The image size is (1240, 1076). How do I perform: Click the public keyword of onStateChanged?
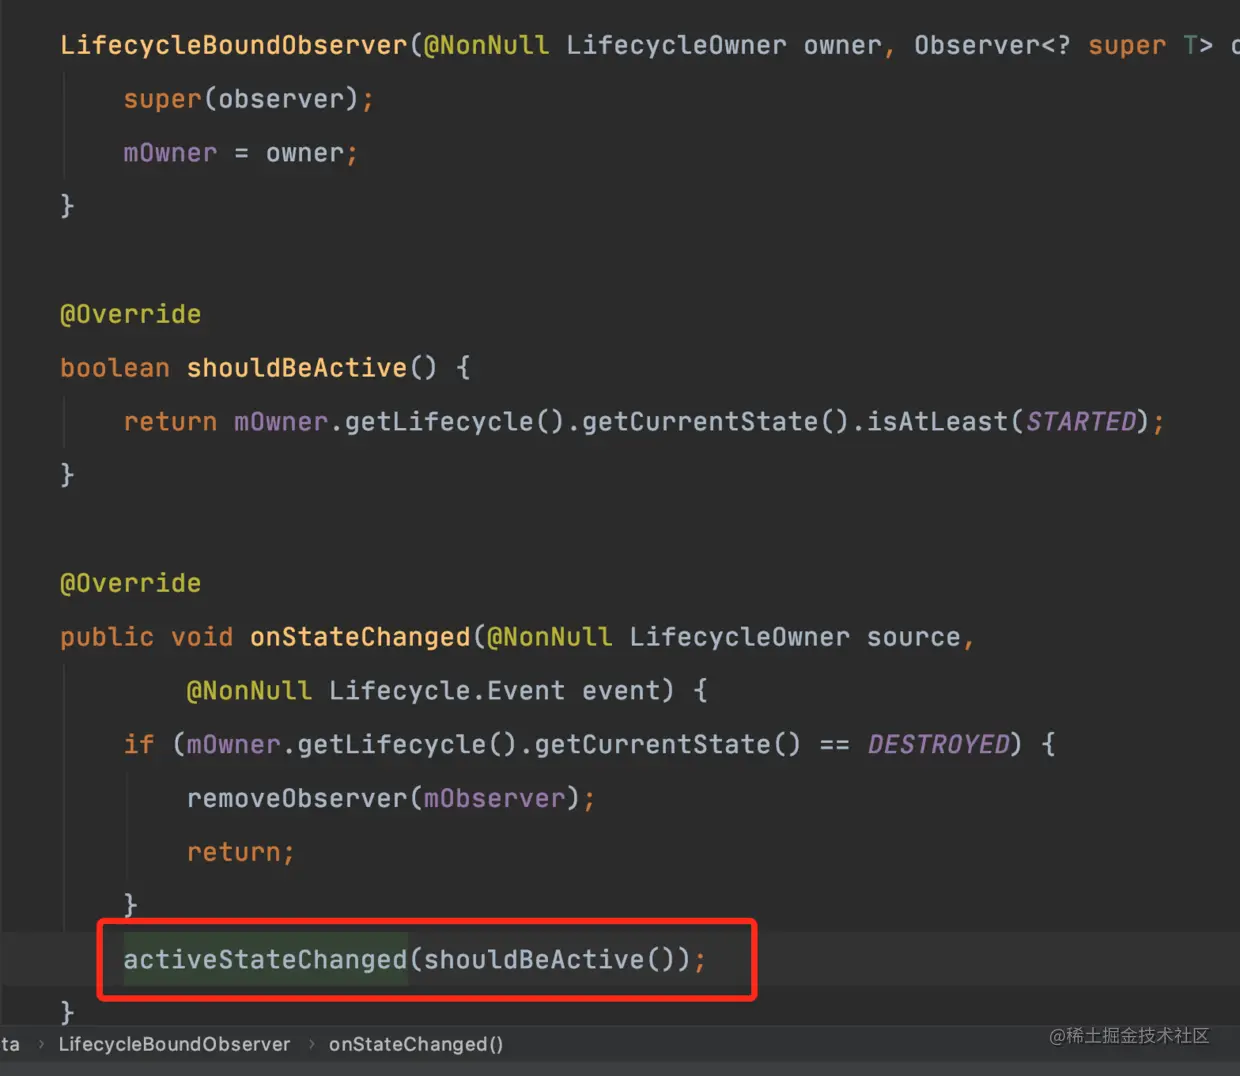tap(107, 637)
